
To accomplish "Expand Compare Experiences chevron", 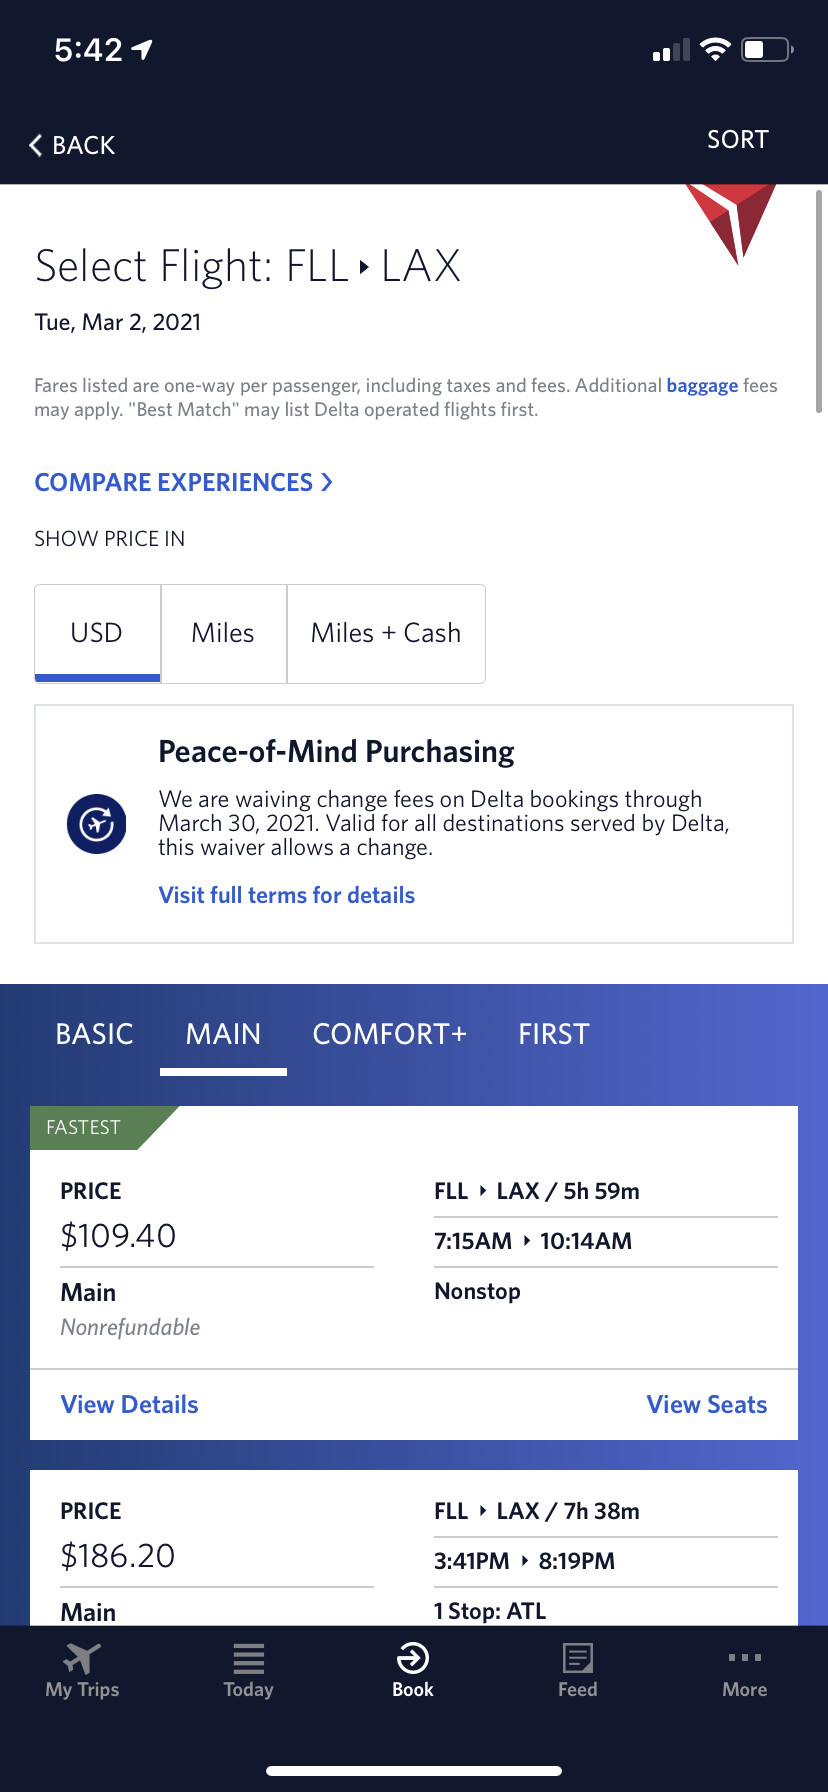I will (326, 482).
